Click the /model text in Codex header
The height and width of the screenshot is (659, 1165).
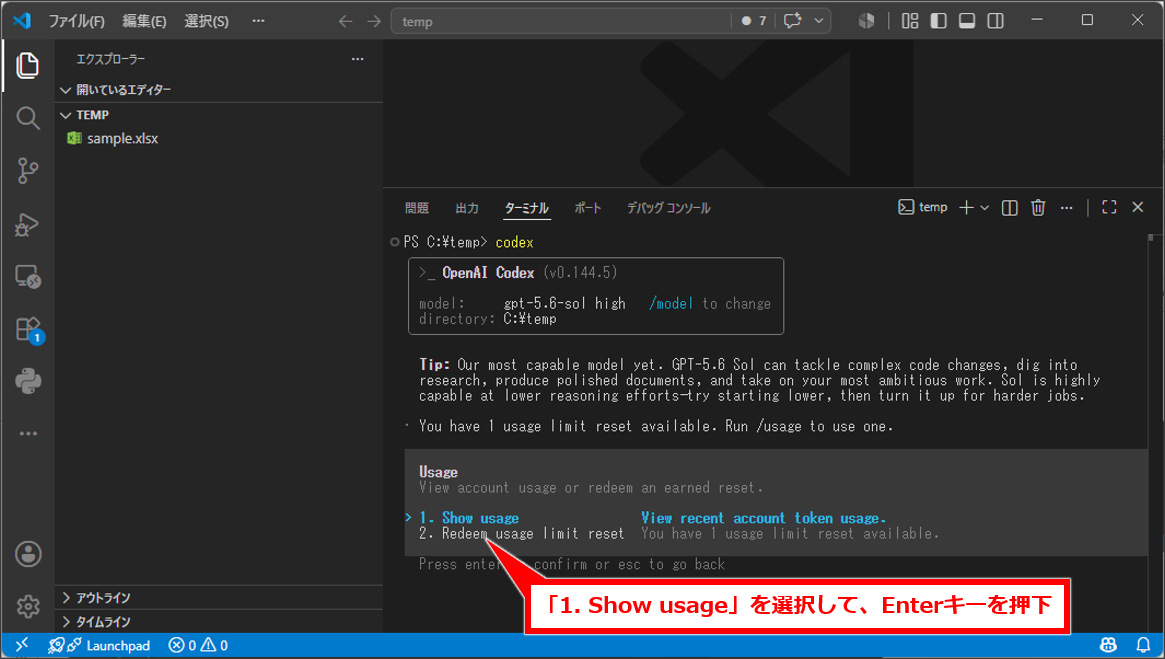pyautogui.click(x=671, y=303)
